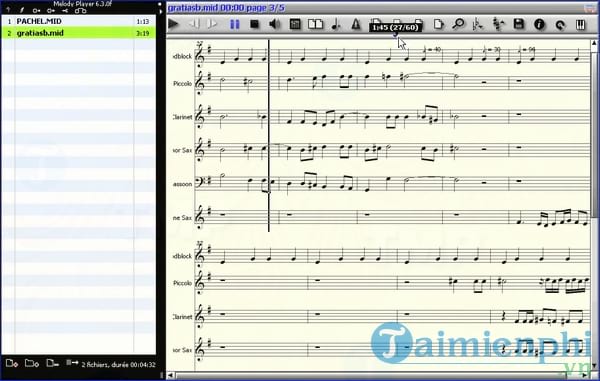Click the transpose flat-sign icon

click(478, 24)
